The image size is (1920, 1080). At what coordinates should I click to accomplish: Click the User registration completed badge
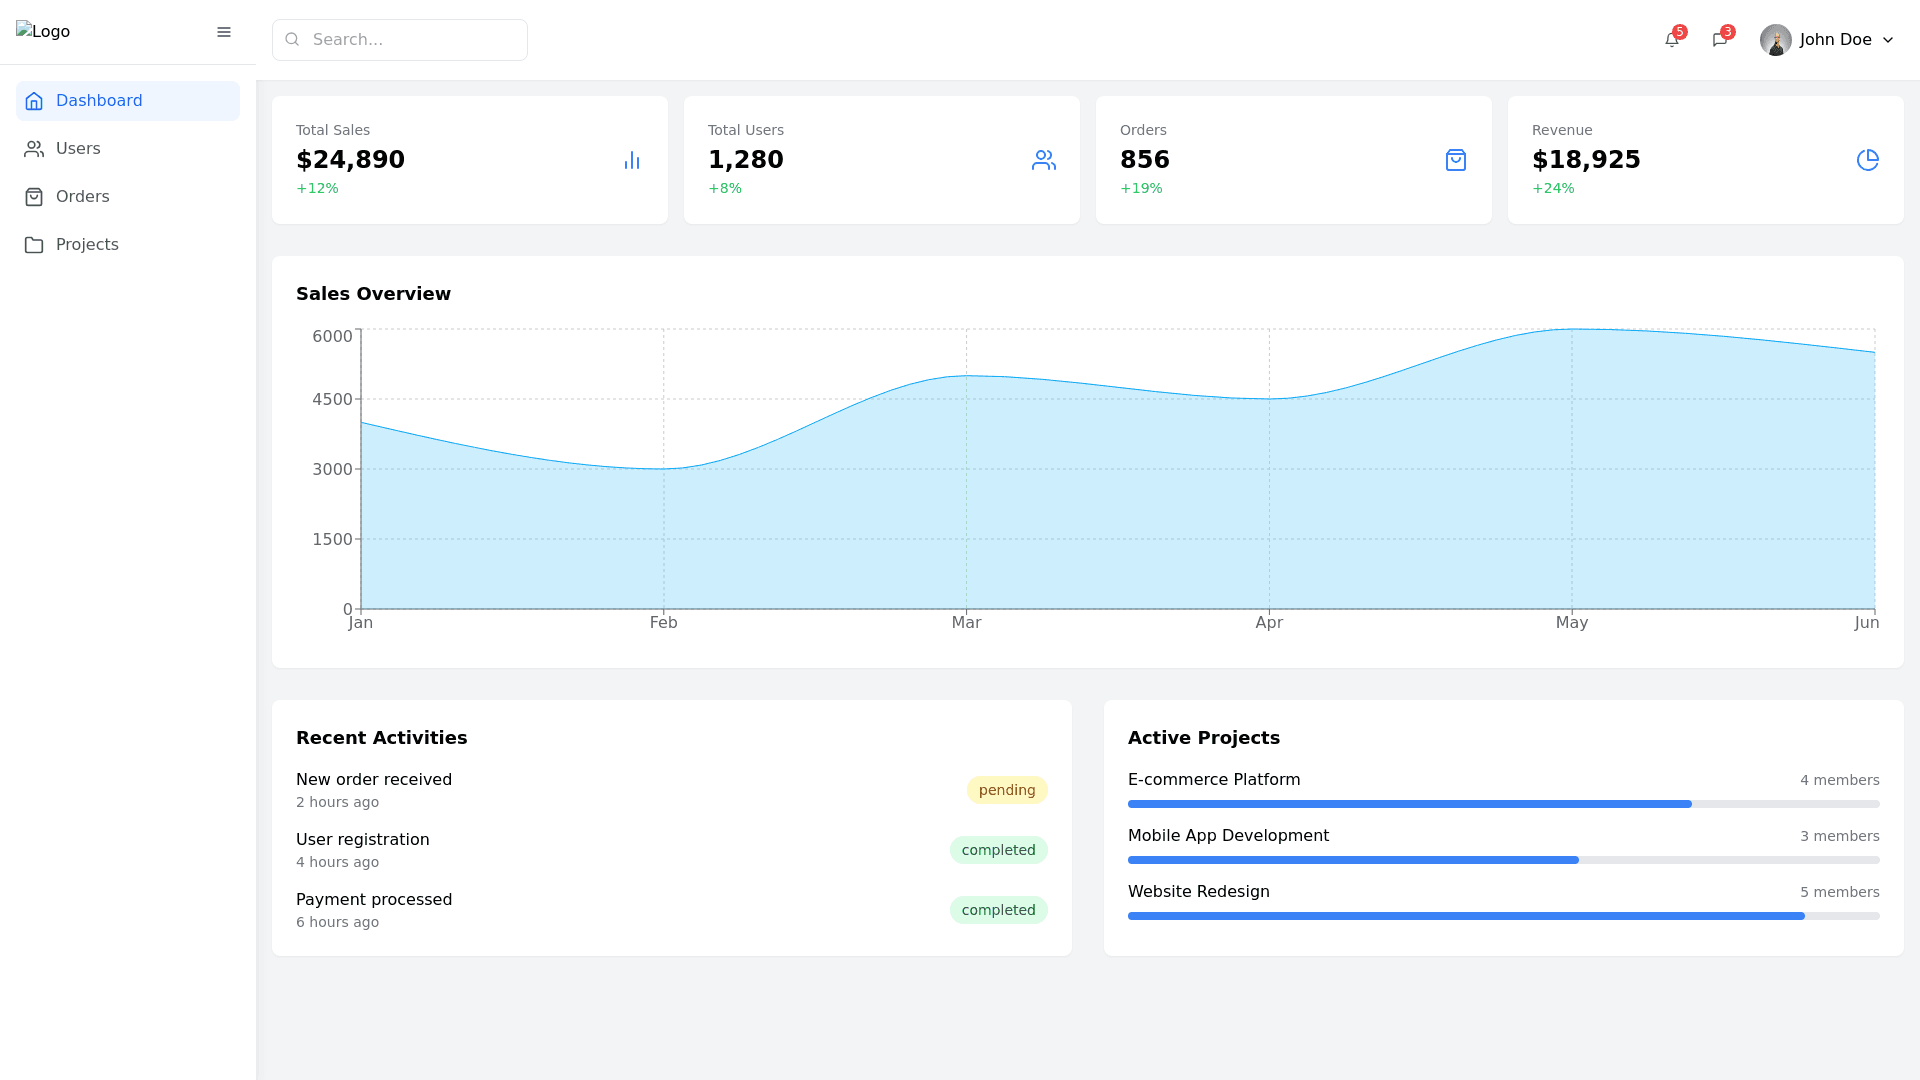(x=998, y=850)
